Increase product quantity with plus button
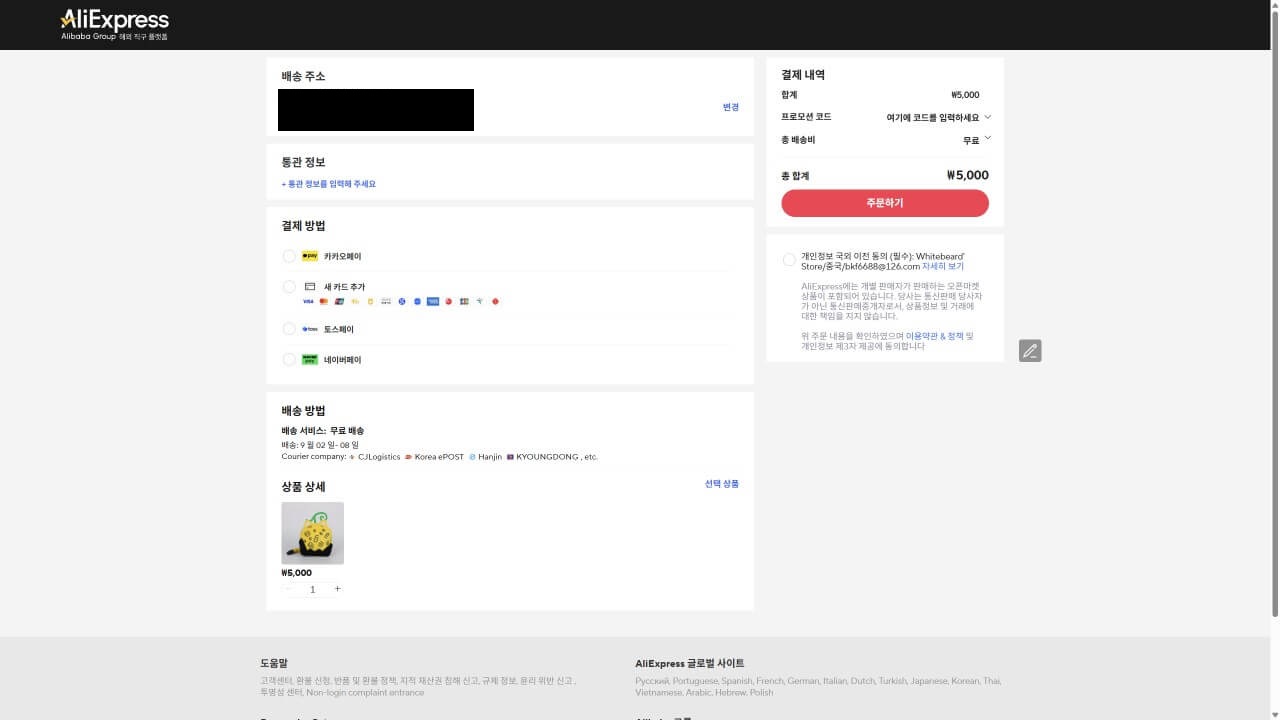This screenshot has width=1280, height=720. (x=337, y=589)
